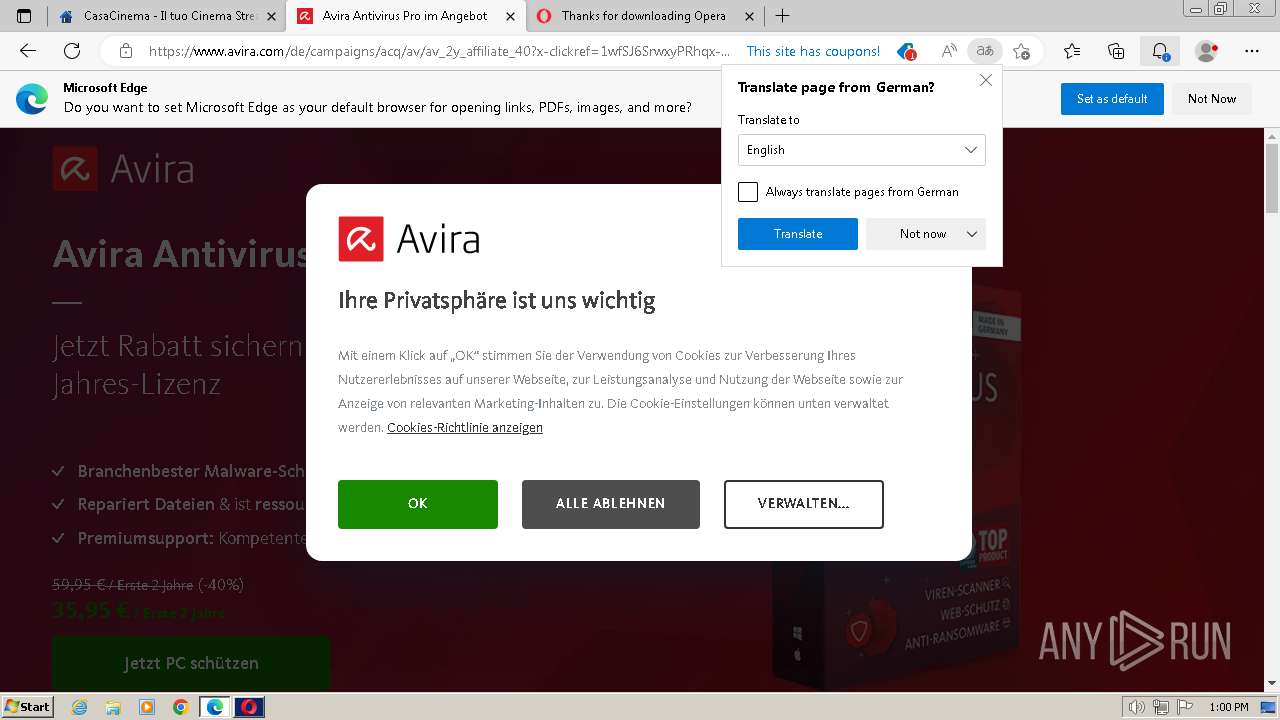Open the shopping coupons tag icon
1280x720 pixels.
pos(906,51)
